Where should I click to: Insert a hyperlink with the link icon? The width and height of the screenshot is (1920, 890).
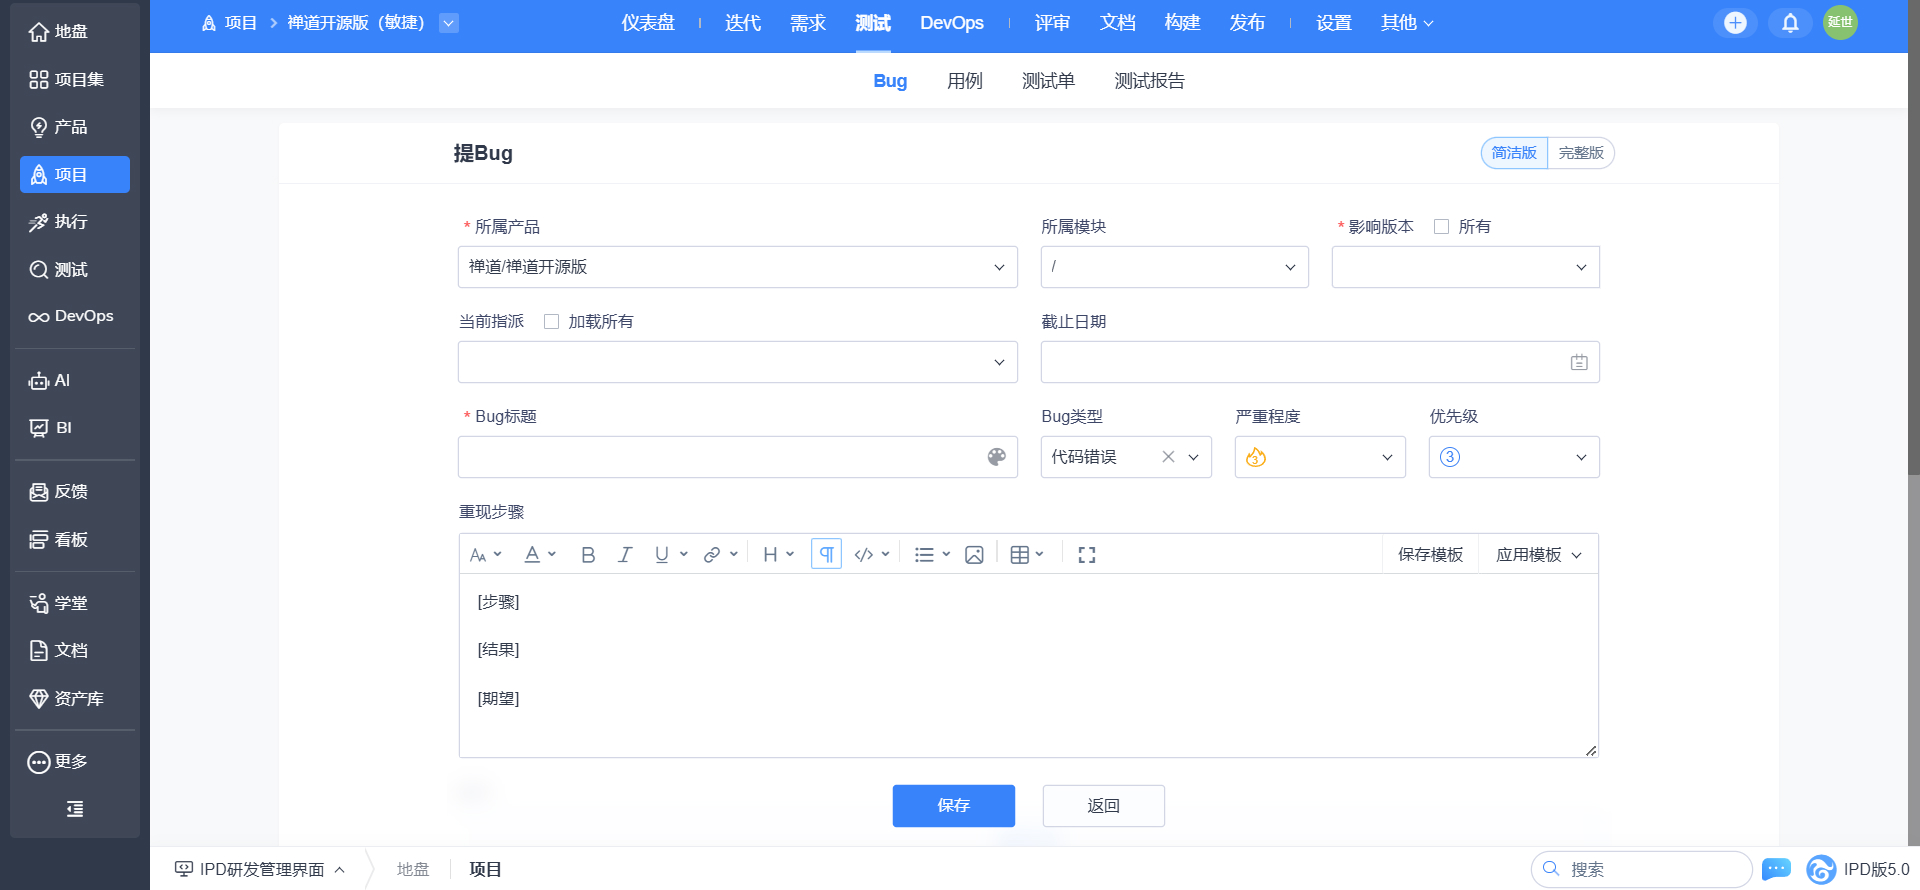click(712, 555)
